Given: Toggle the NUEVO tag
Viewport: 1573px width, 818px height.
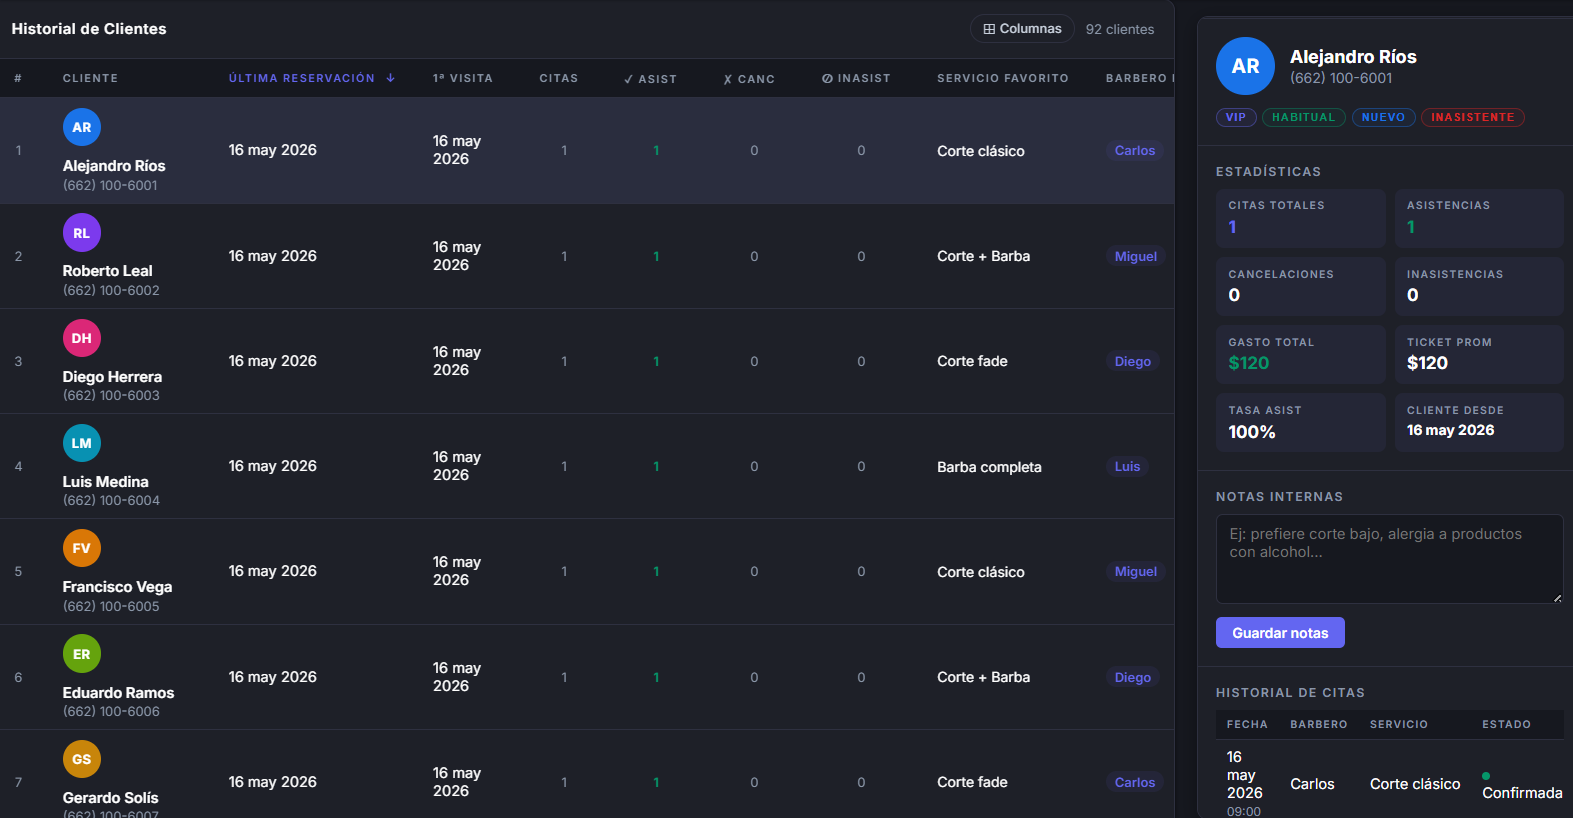Looking at the screenshot, I should click(1383, 117).
